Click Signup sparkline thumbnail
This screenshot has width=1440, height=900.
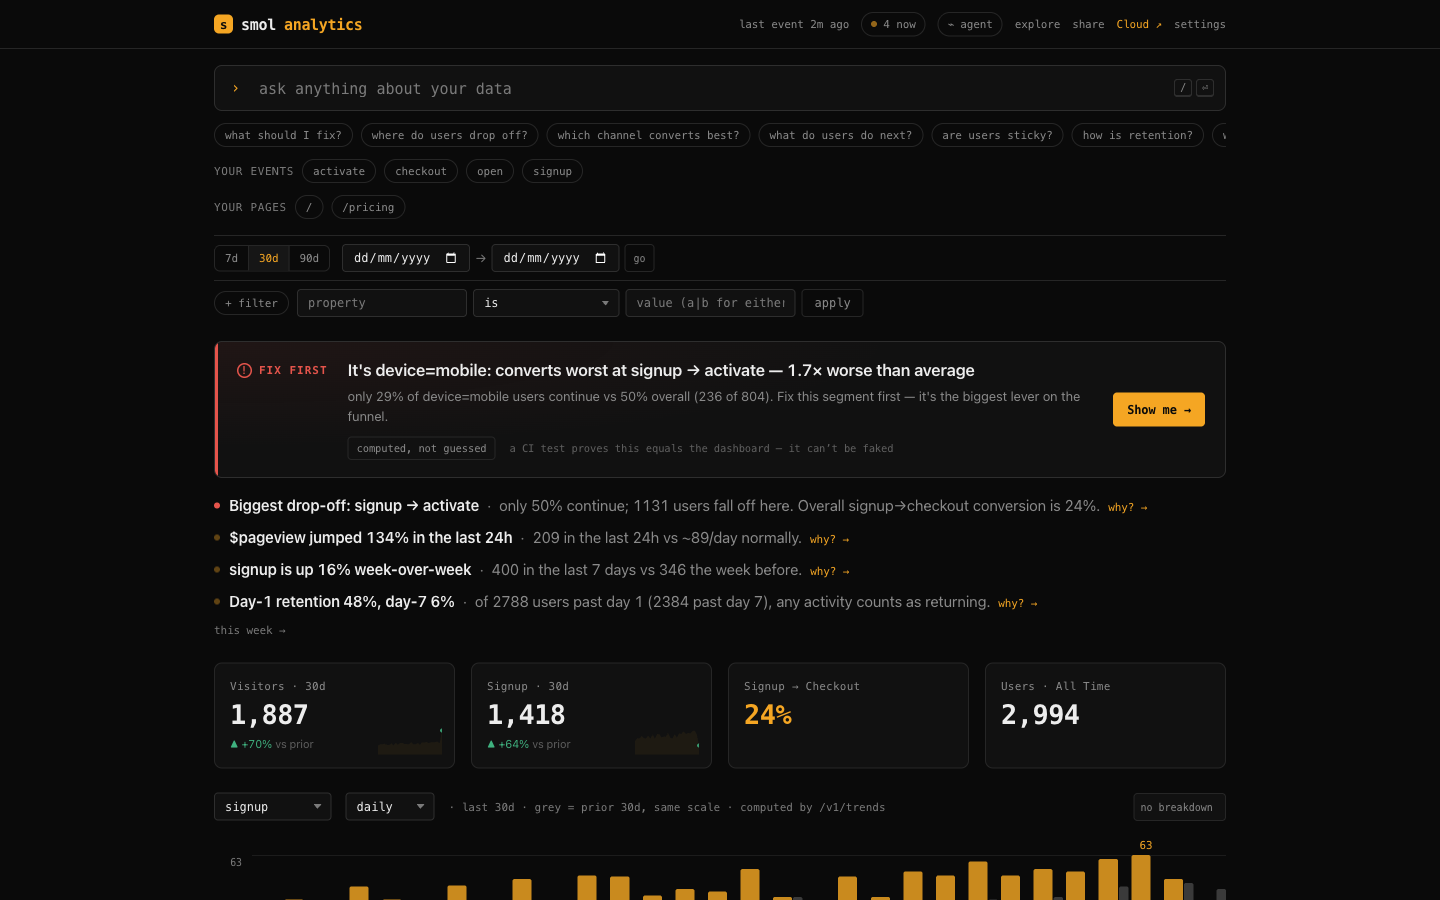point(667,741)
